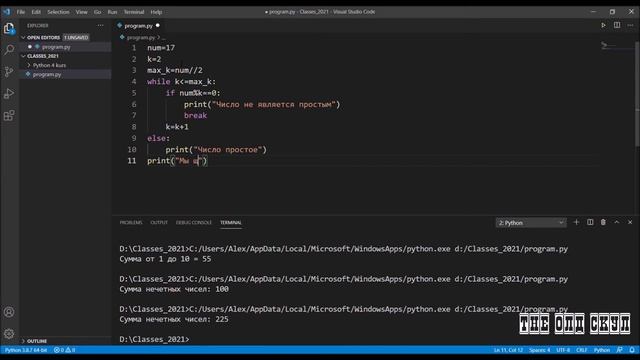Open the Accounts menu icon

tap(9, 312)
